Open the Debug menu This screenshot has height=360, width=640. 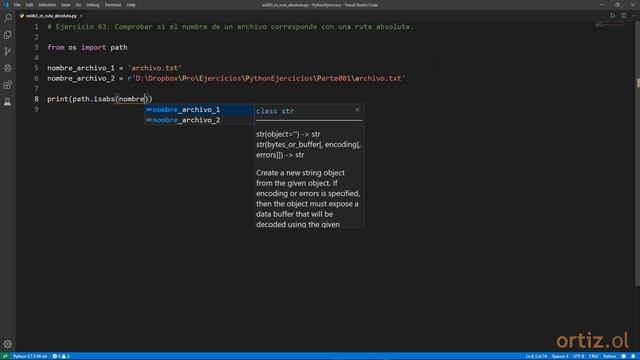pos(93,5)
